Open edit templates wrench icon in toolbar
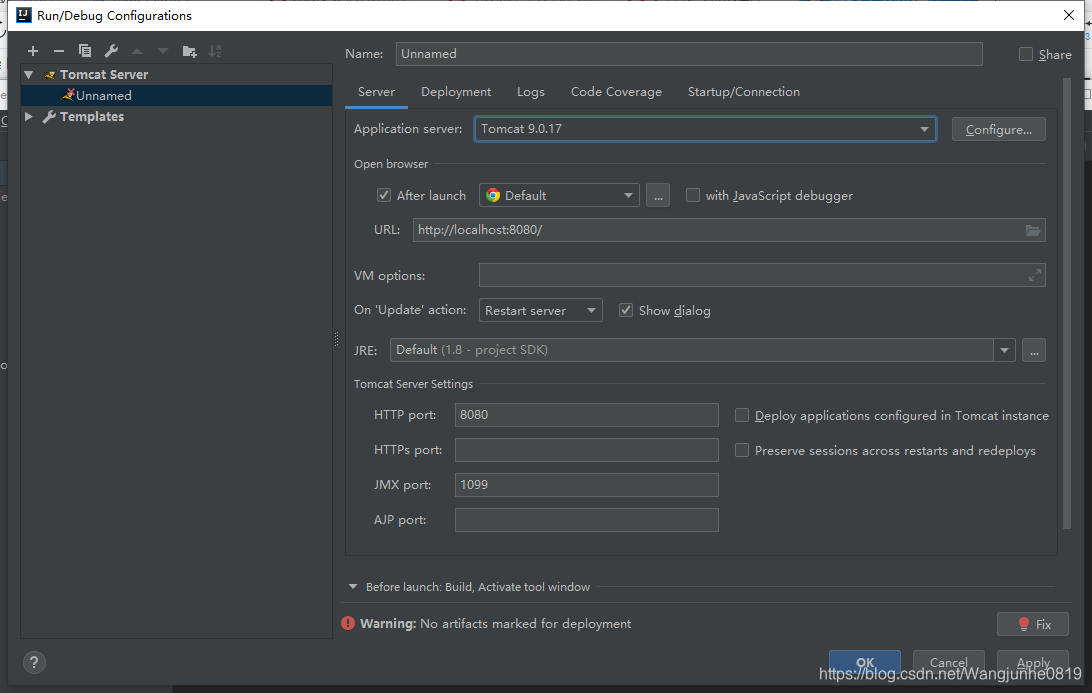The height and width of the screenshot is (693, 1092). (x=111, y=51)
